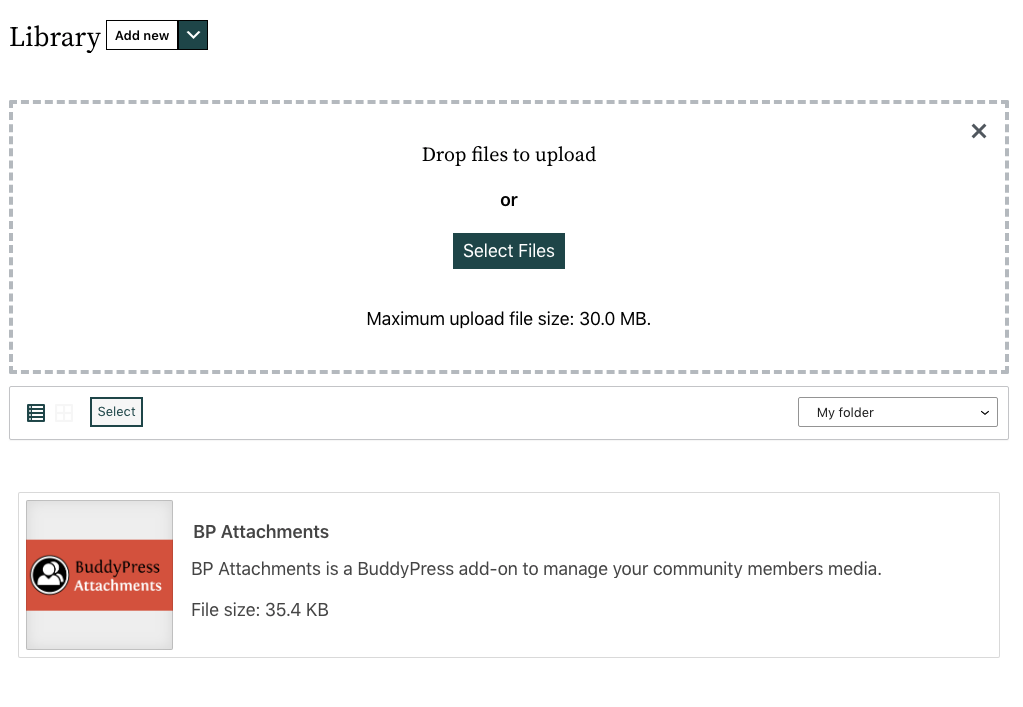Click Maximum upload file size text

(x=509, y=319)
